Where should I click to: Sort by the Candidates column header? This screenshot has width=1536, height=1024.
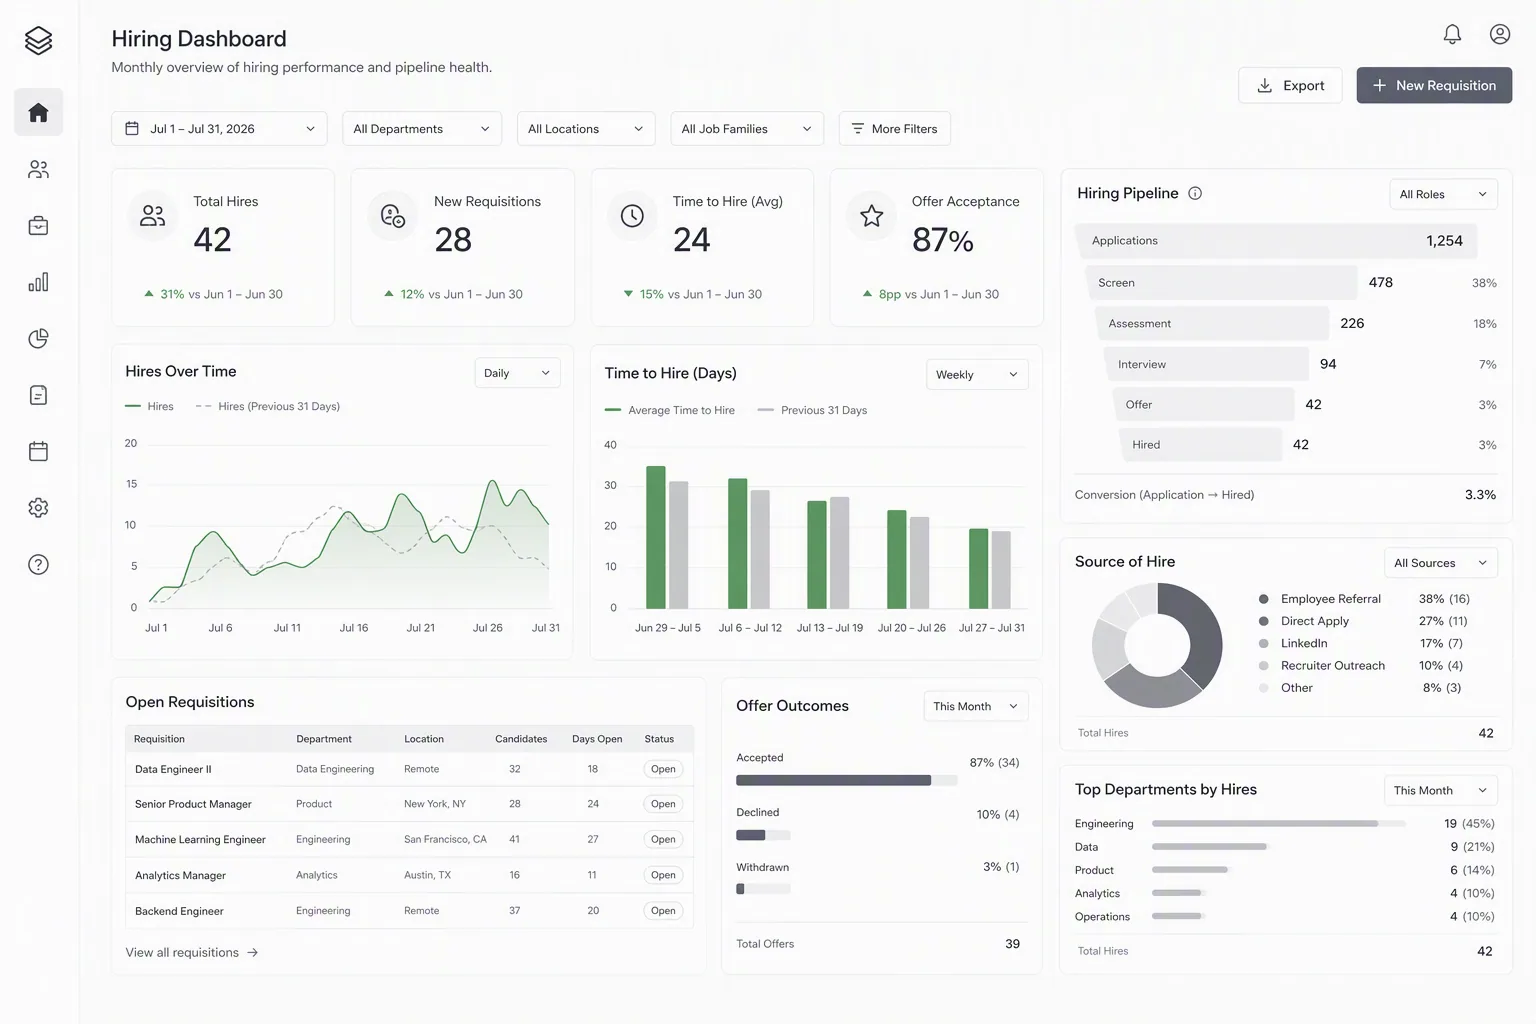(x=521, y=739)
